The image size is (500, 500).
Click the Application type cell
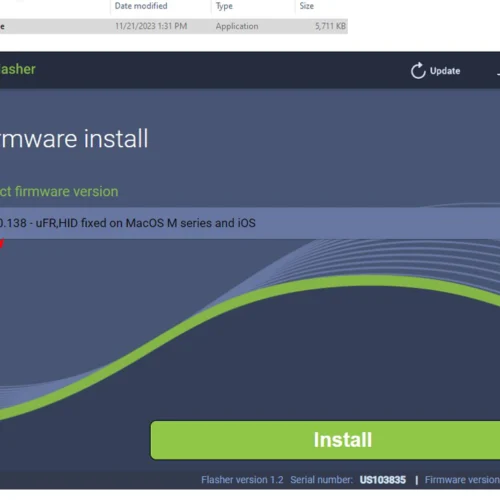[x=237, y=26]
